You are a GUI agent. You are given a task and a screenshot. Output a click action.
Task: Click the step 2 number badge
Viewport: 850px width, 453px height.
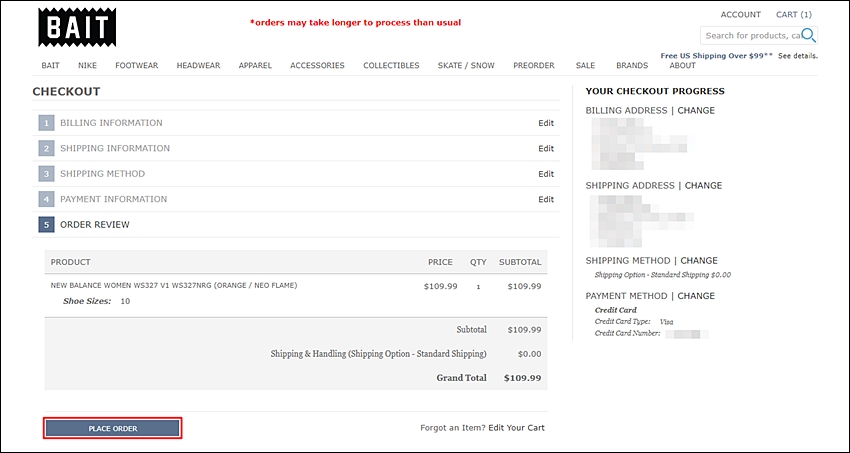click(x=46, y=148)
